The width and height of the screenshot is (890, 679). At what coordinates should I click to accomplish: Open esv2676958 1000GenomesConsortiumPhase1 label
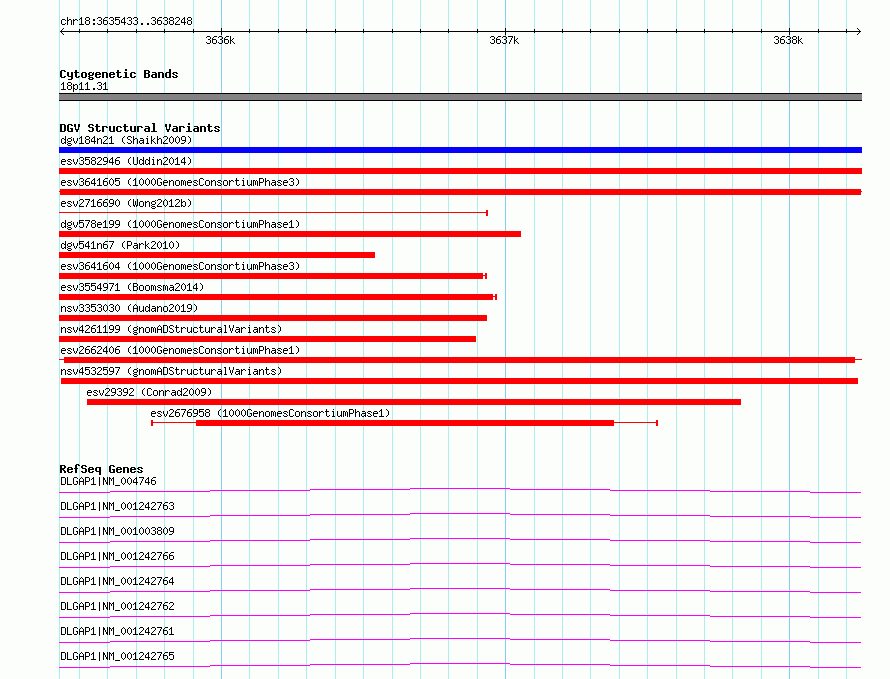point(270,413)
